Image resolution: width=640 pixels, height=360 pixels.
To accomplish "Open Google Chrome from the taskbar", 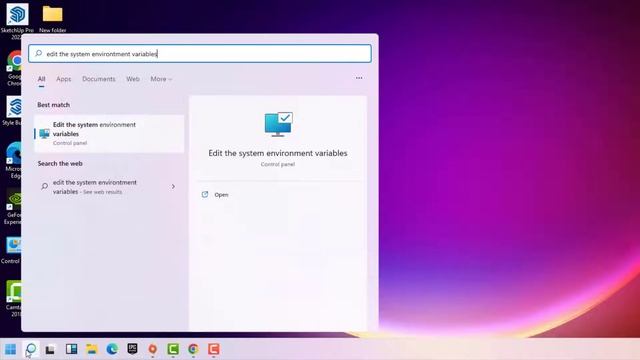I will (x=193, y=349).
